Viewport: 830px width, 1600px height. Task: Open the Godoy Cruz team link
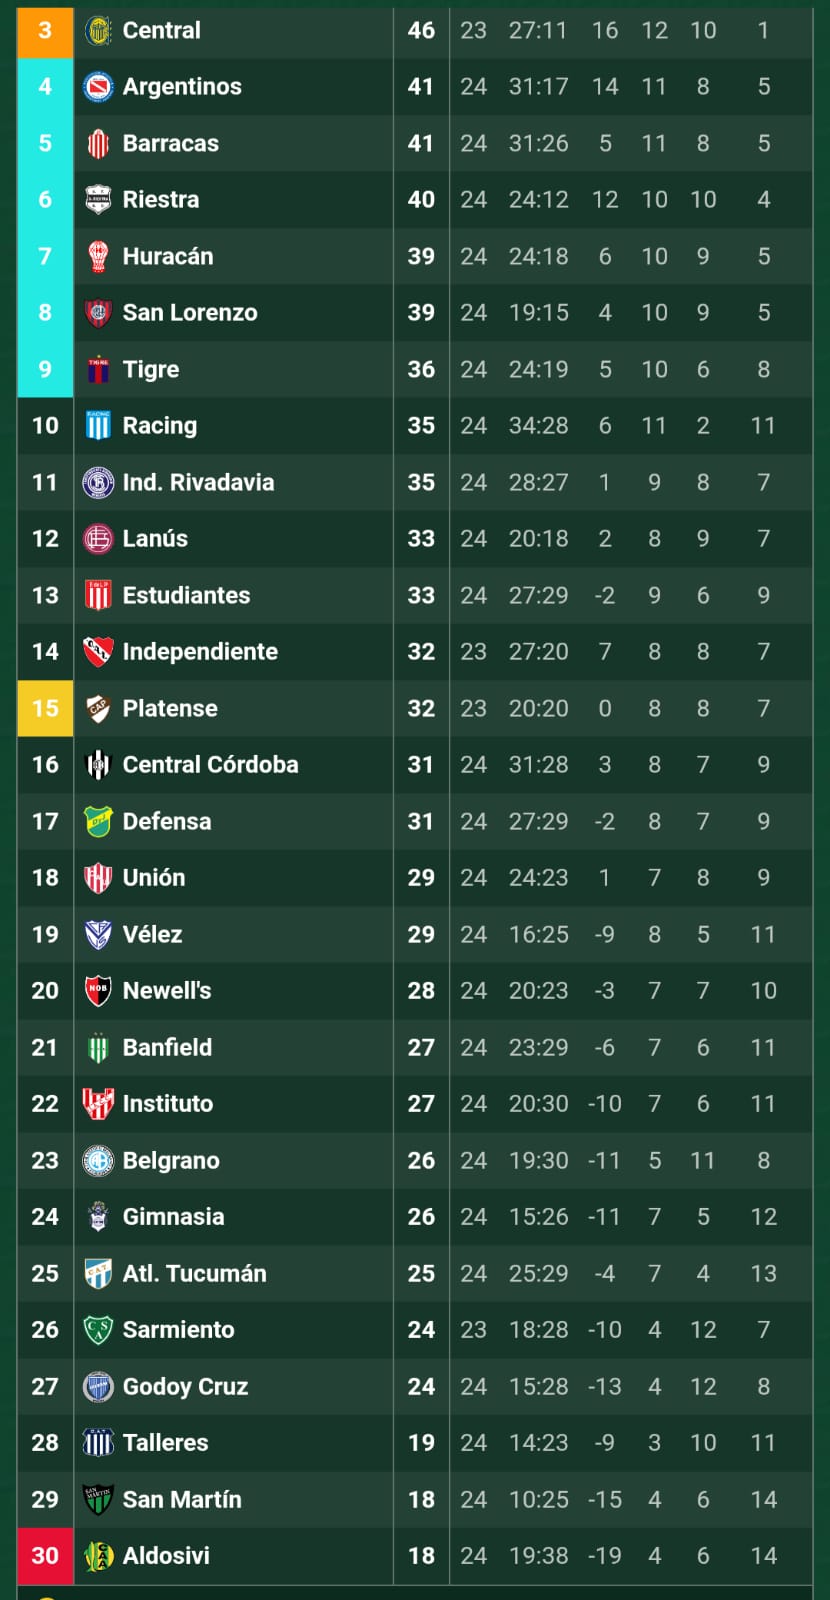click(185, 1387)
